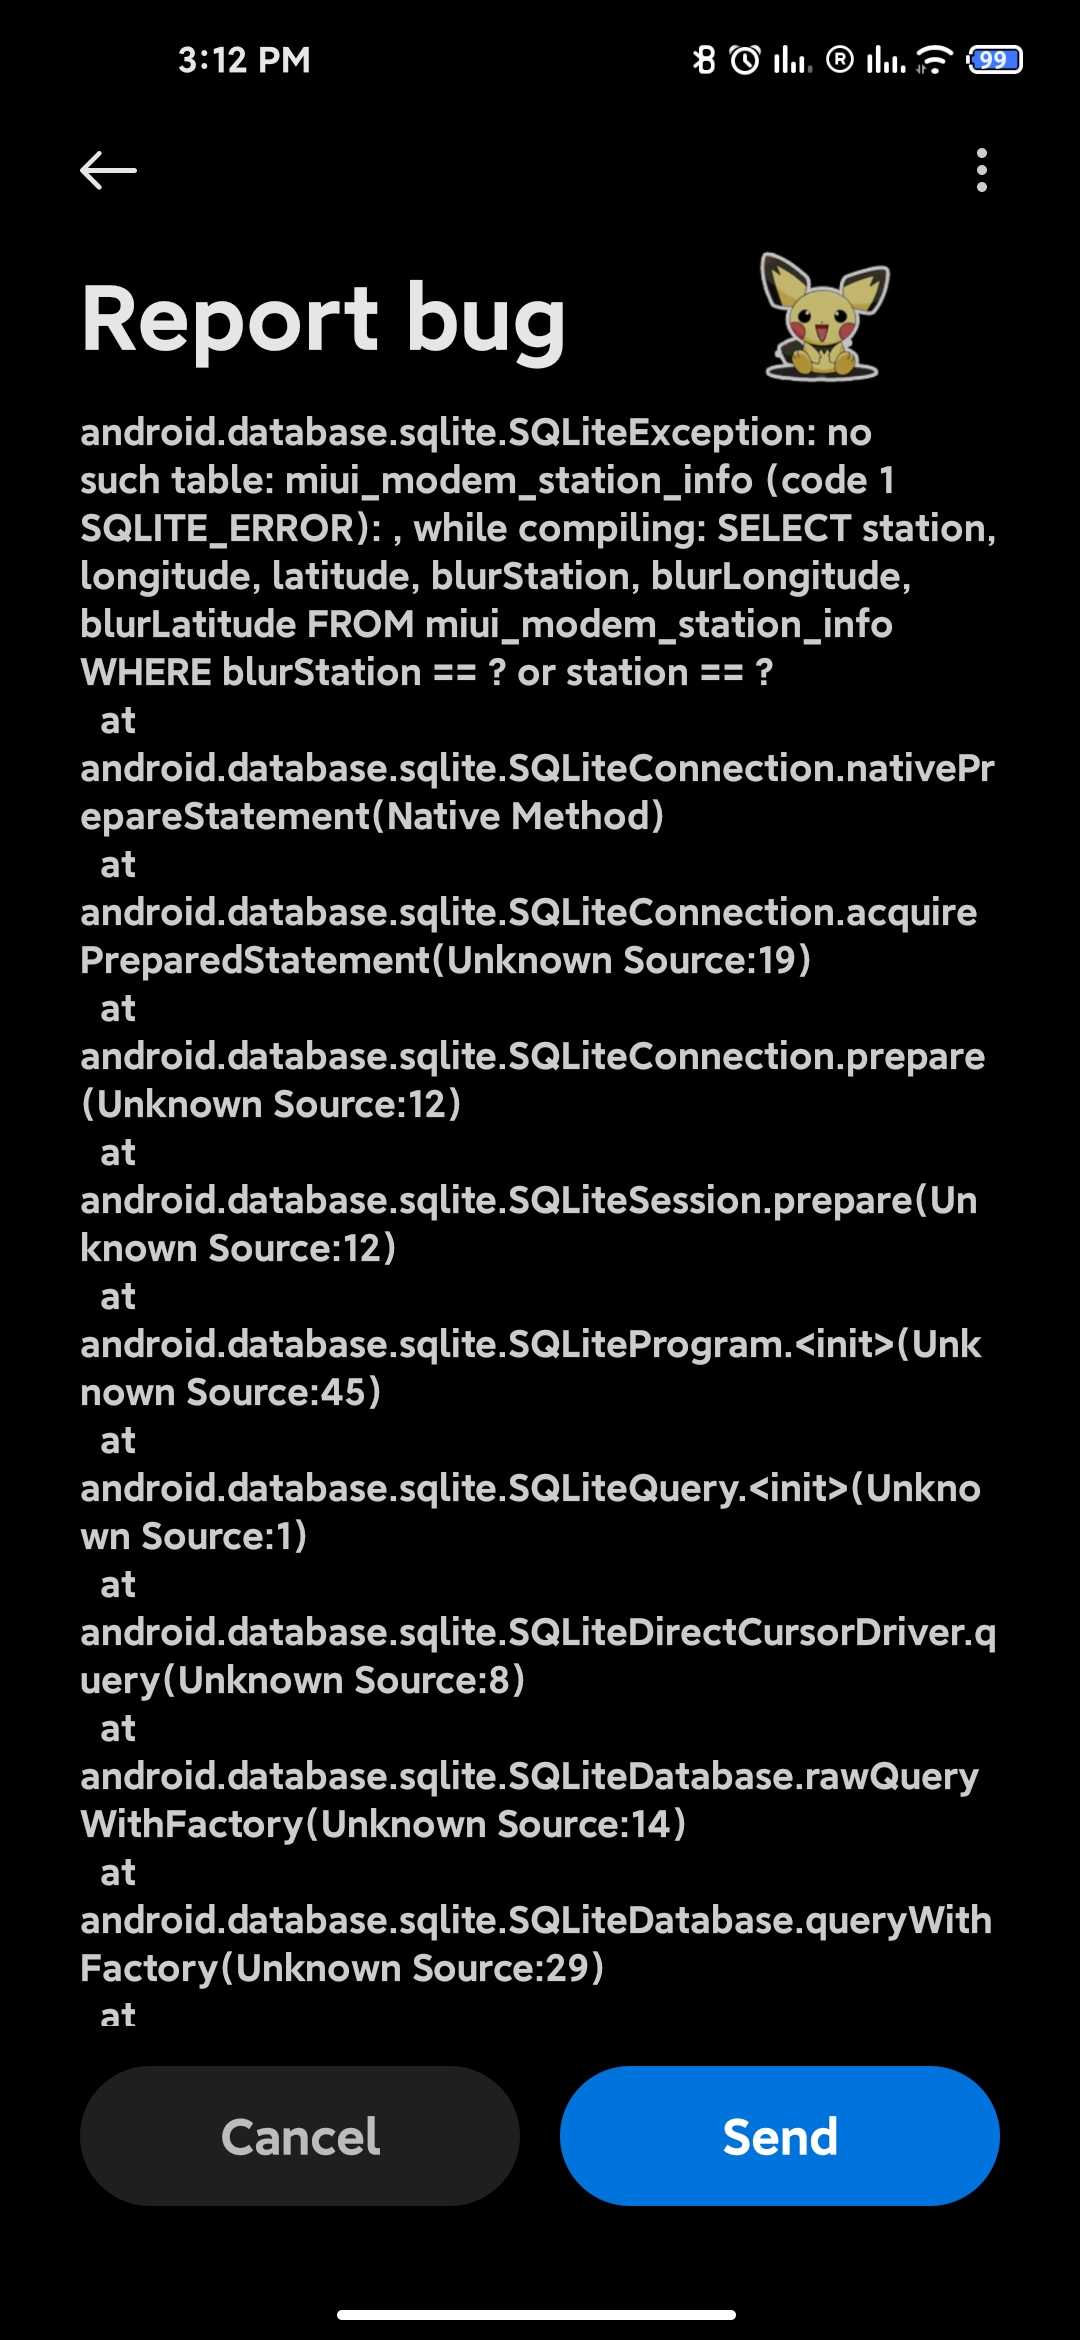
Task: Tap the back arrow icon
Action: tap(108, 170)
